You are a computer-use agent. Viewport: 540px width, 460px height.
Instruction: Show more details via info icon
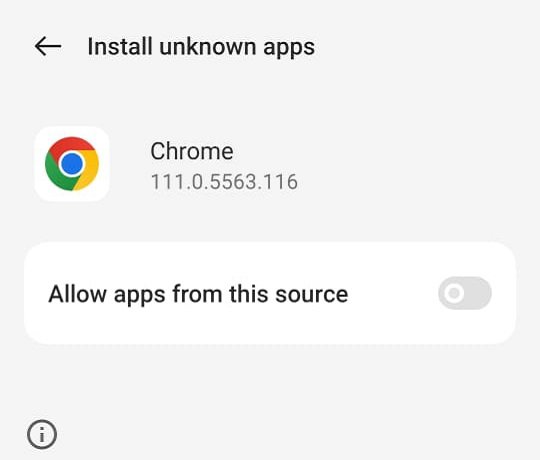click(42, 435)
